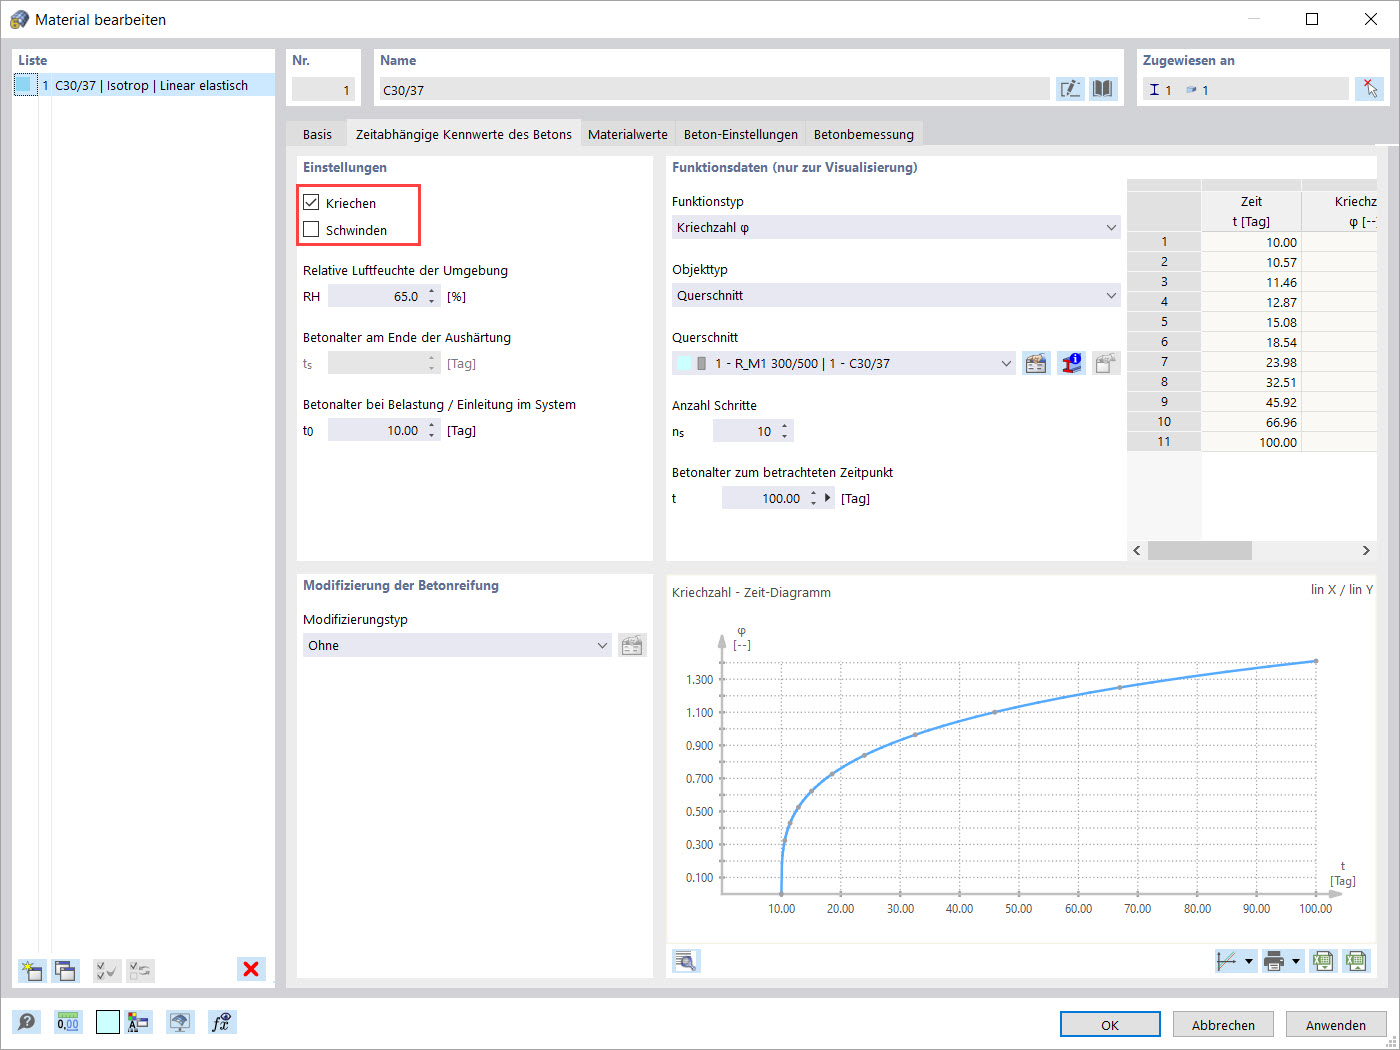Screen dimensions: 1400x1050
Task: Click the table cell with time 66.96
Action: pyautogui.click(x=1251, y=422)
